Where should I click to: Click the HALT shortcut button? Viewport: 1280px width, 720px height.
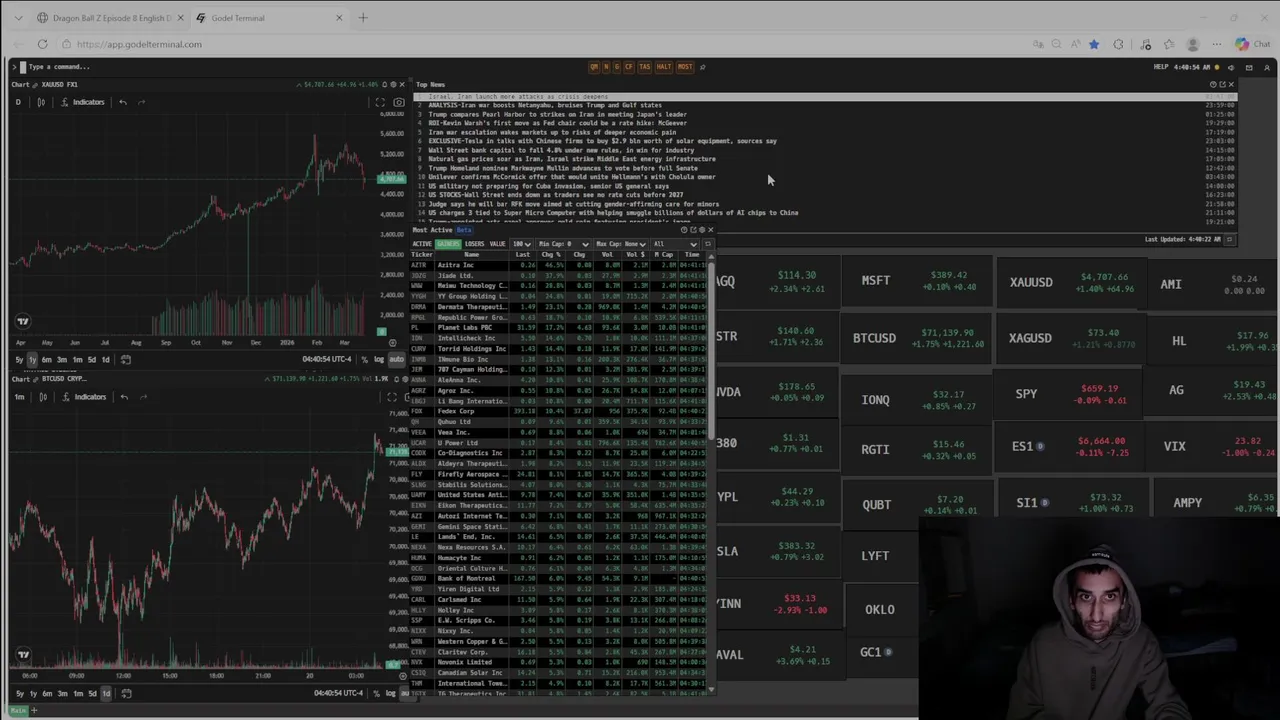click(664, 67)
